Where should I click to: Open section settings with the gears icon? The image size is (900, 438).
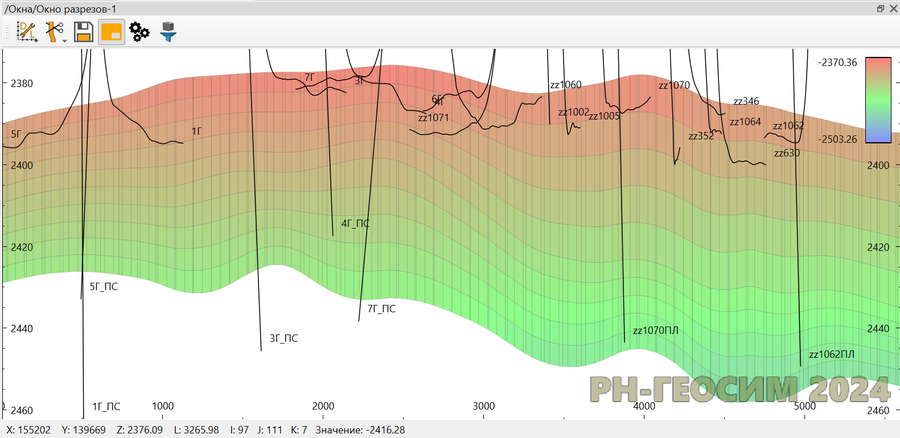[x=139, y=31]
